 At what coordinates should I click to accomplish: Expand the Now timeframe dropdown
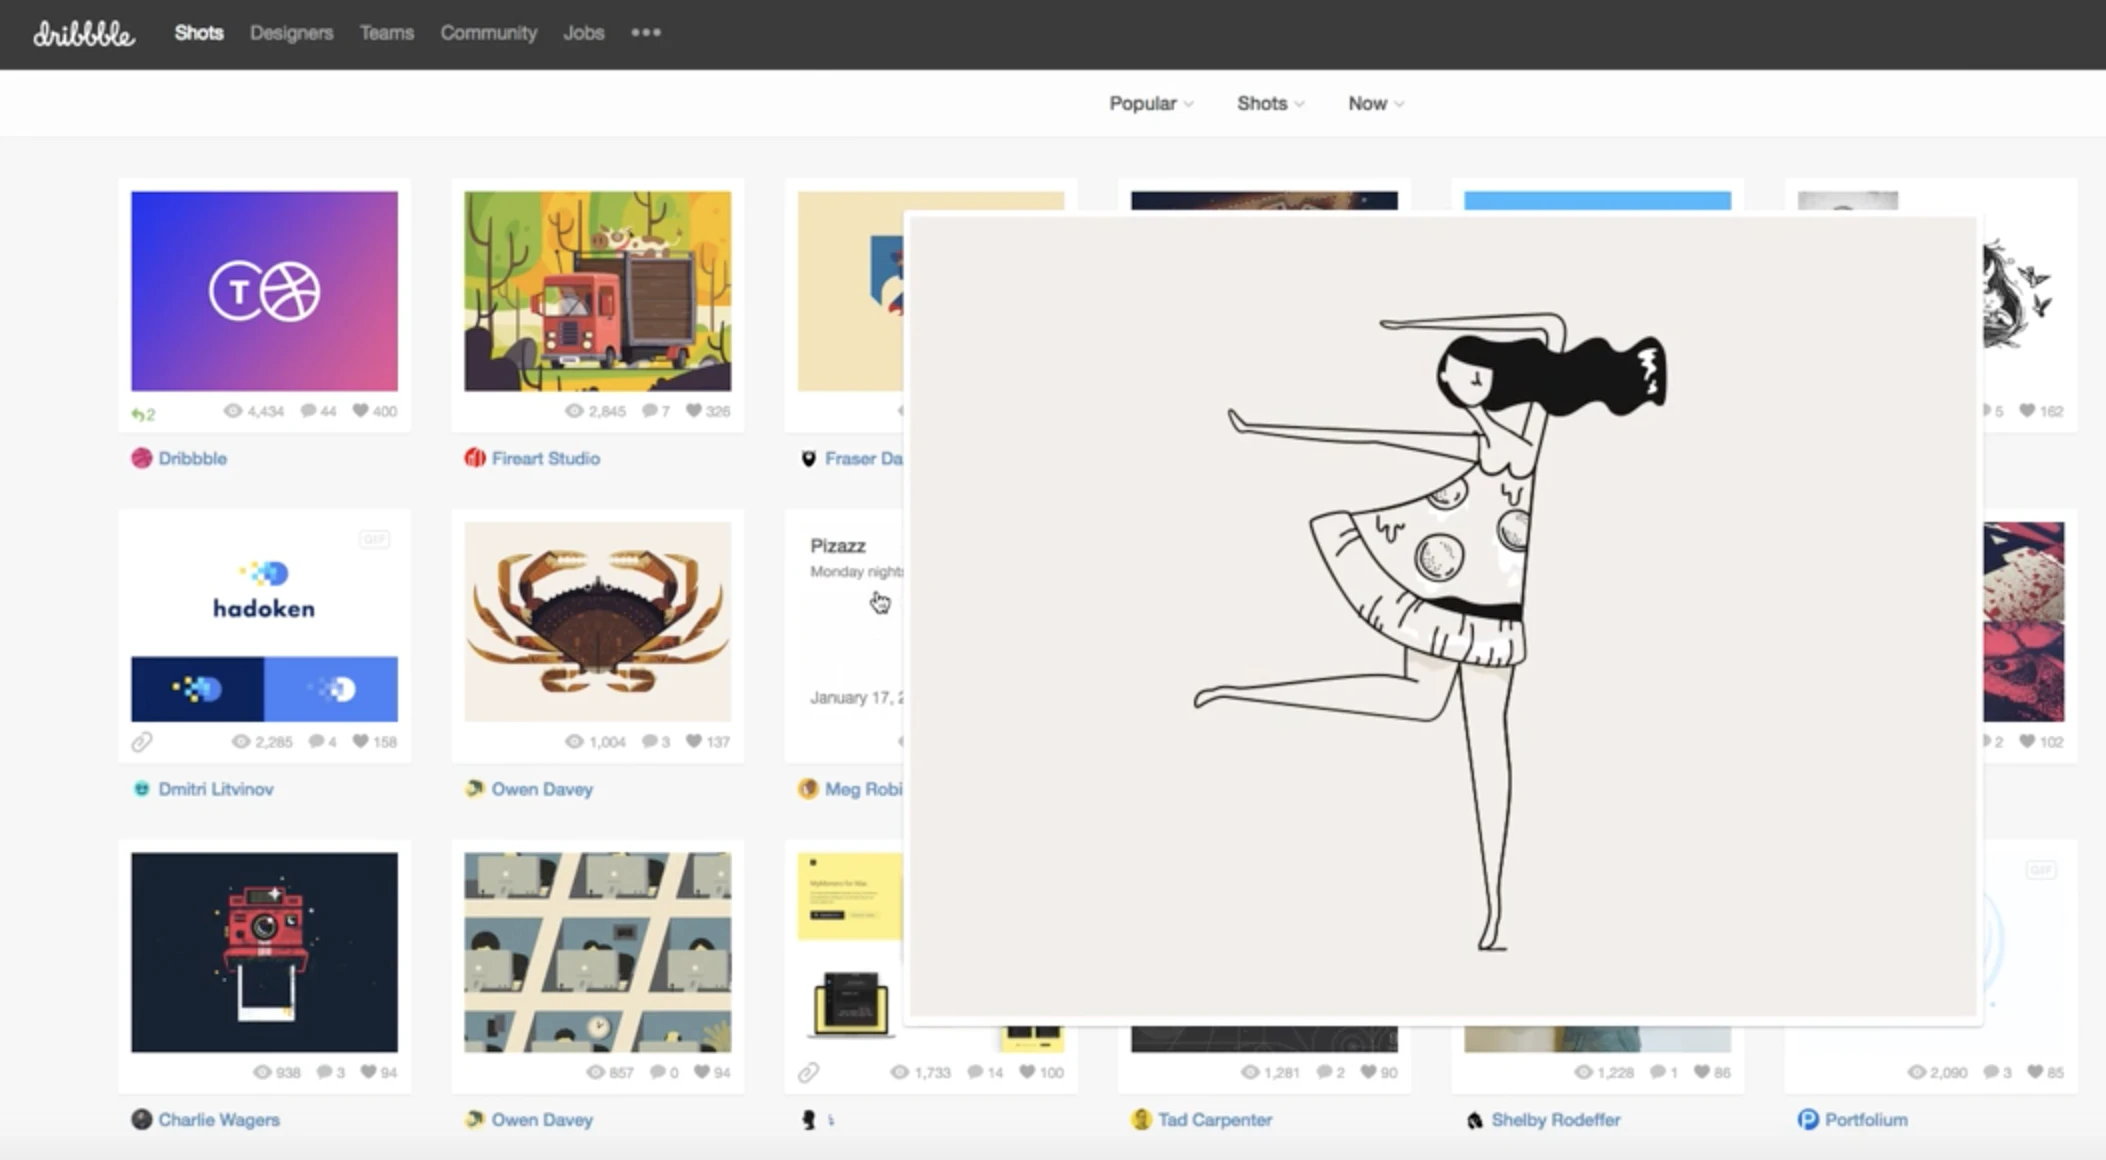click(1375, 103)
